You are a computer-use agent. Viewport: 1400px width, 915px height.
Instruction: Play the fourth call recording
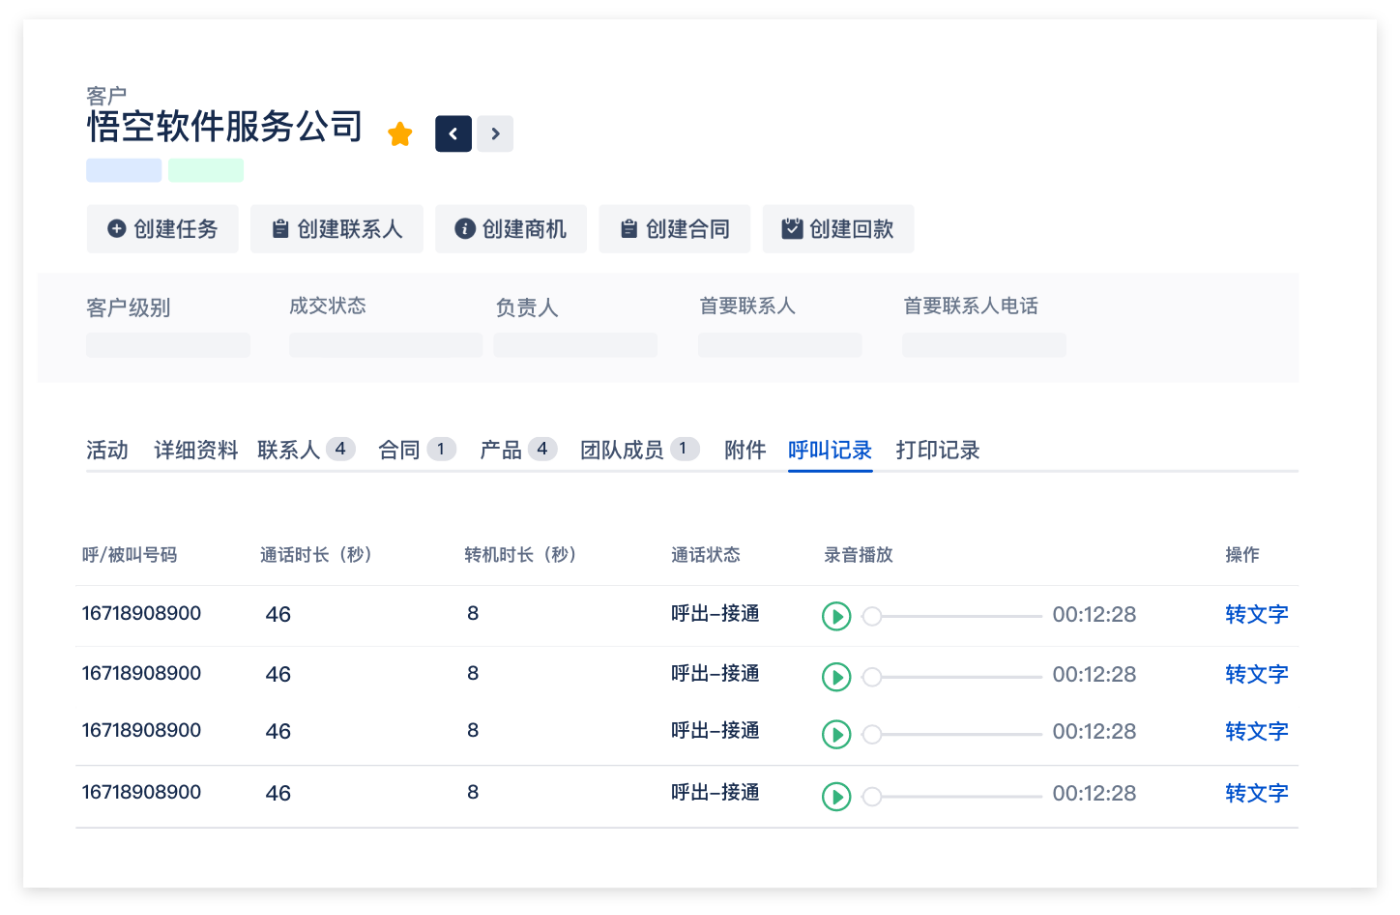[x=836, y=796]
